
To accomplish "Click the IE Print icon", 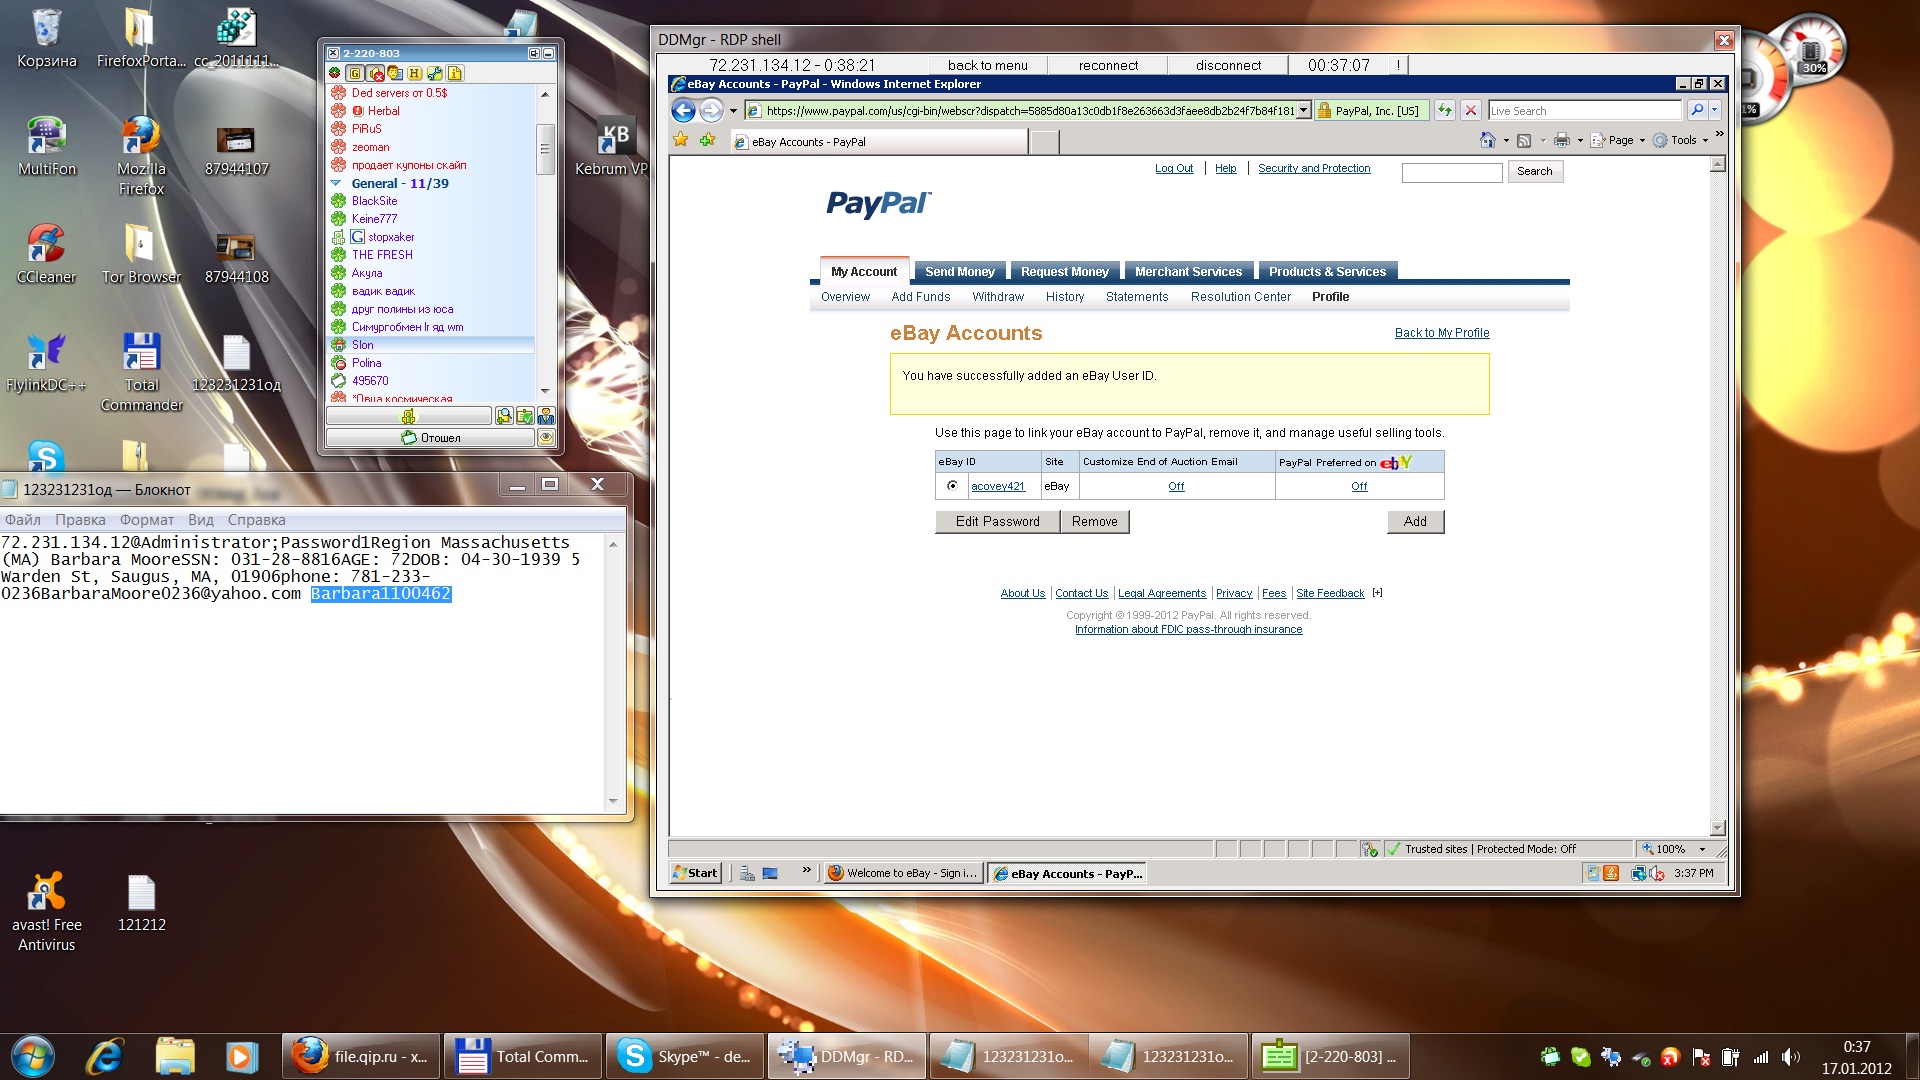I will [1562, 140].
